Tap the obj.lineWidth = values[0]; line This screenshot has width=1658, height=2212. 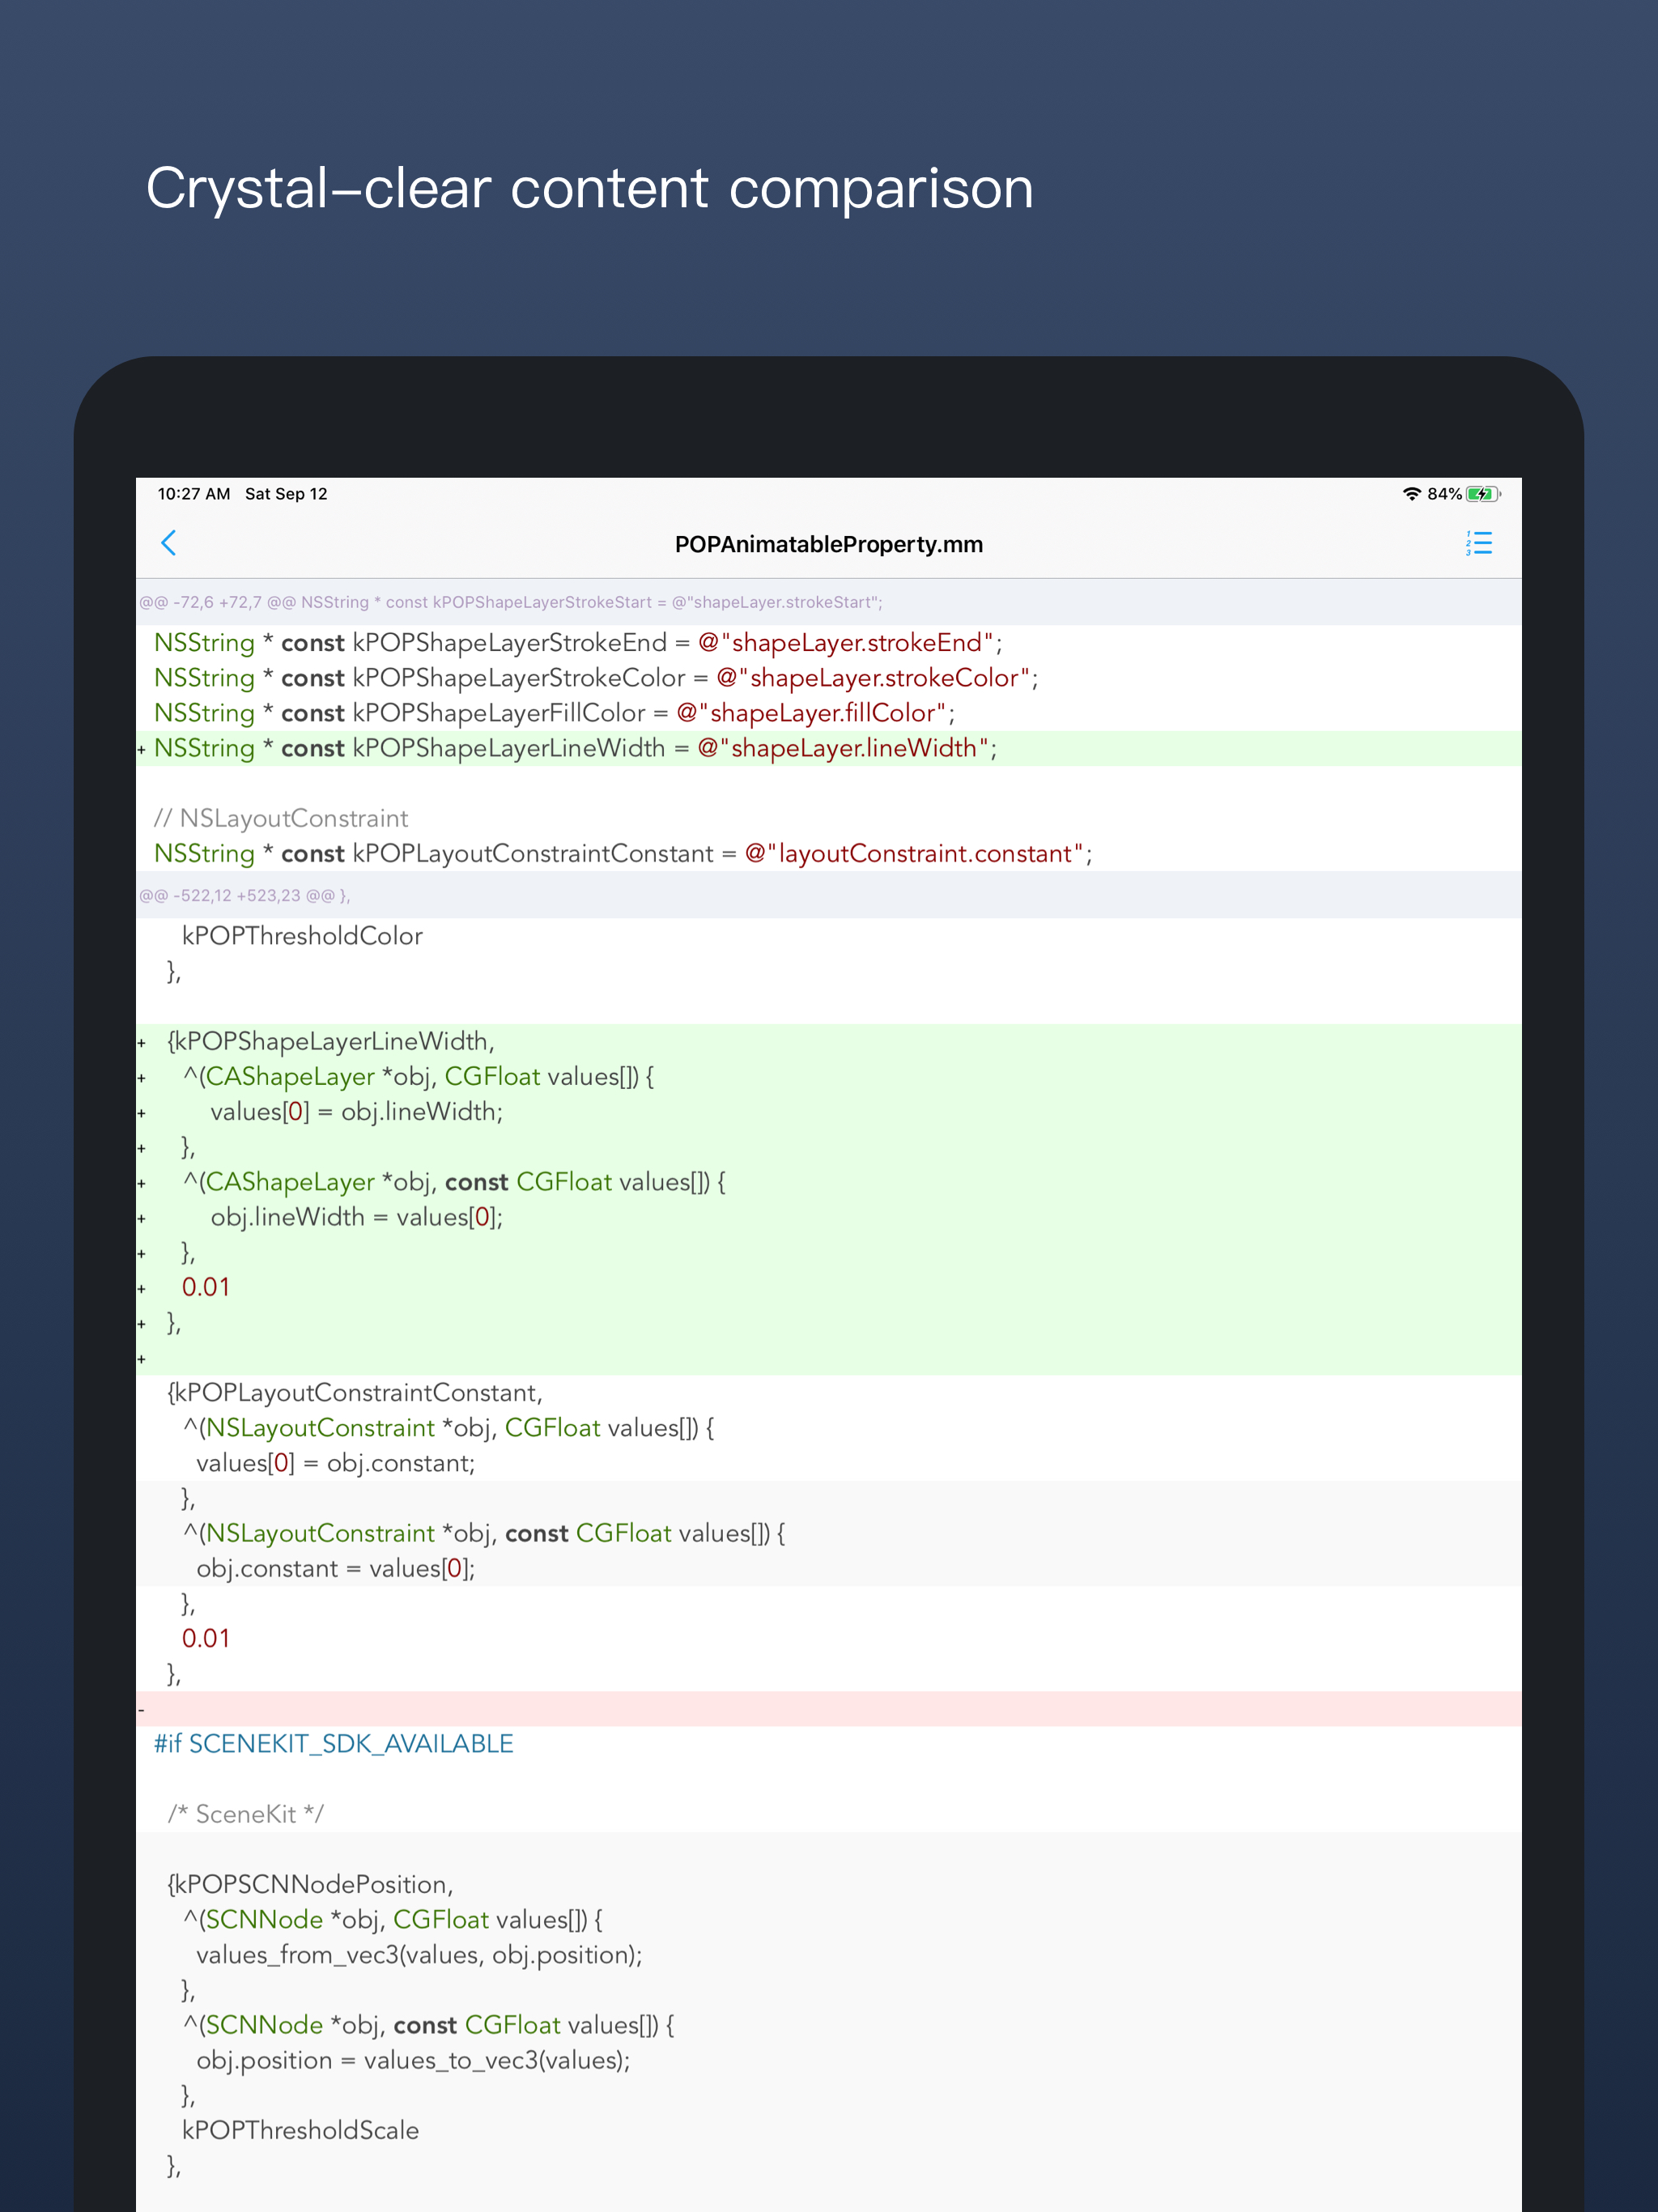pos(357,1217)
